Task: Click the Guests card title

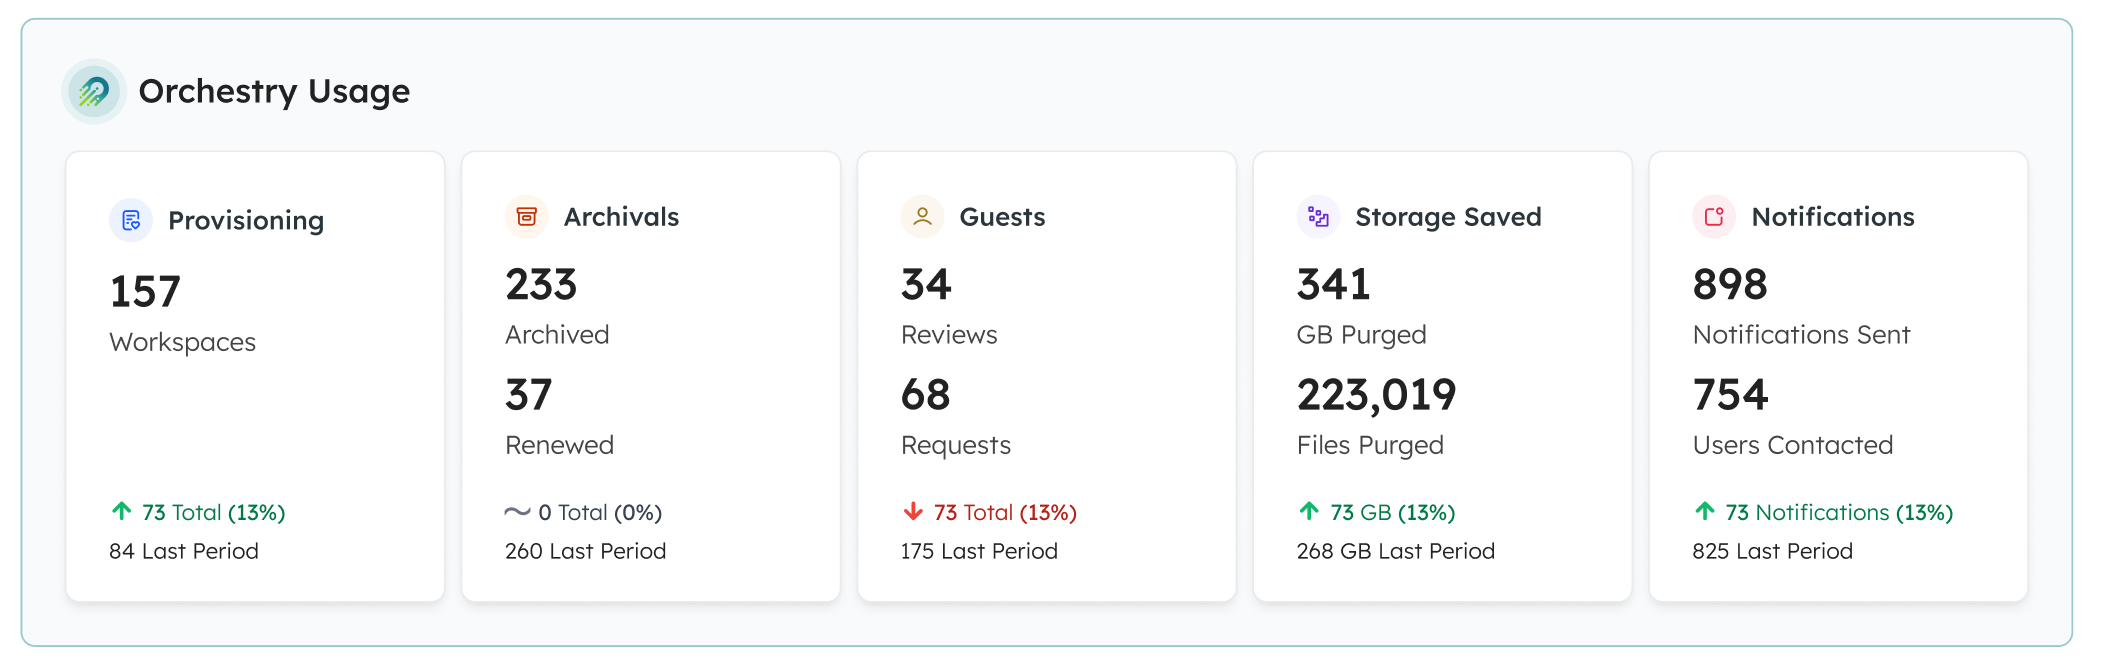Action: pos(1002,217)
